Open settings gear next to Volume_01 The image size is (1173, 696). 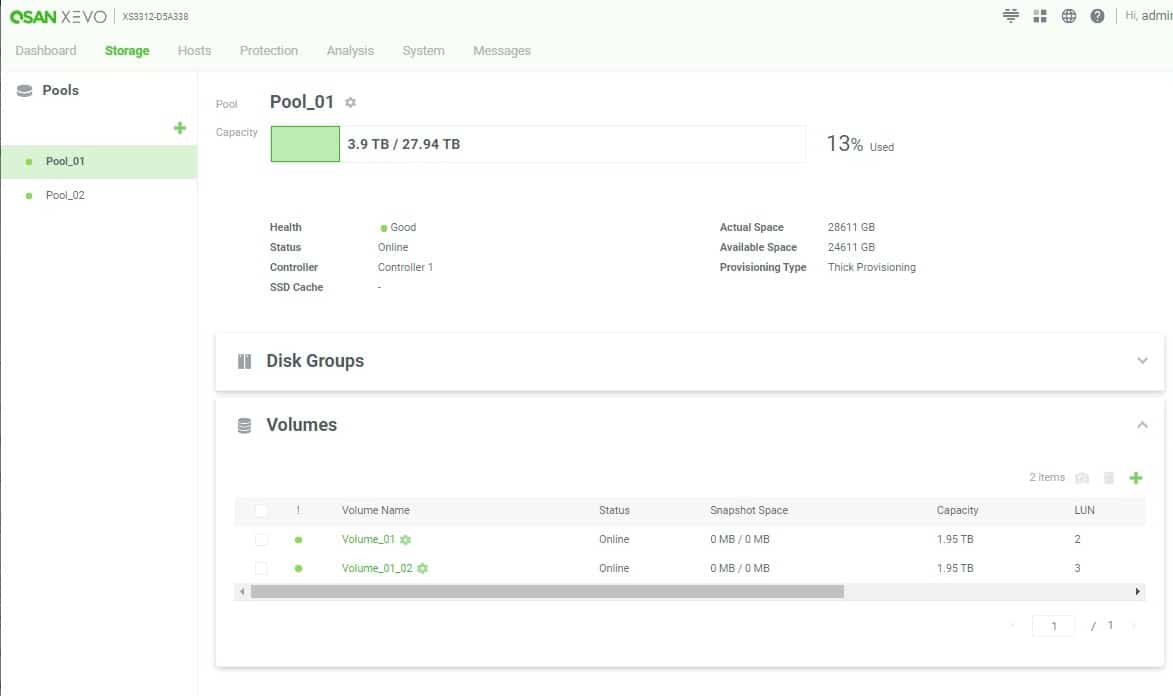[406, 540]
